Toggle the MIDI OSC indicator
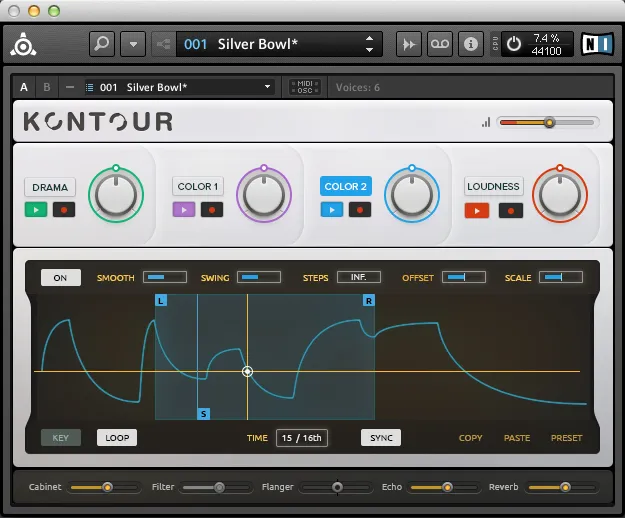 [305, 87]
